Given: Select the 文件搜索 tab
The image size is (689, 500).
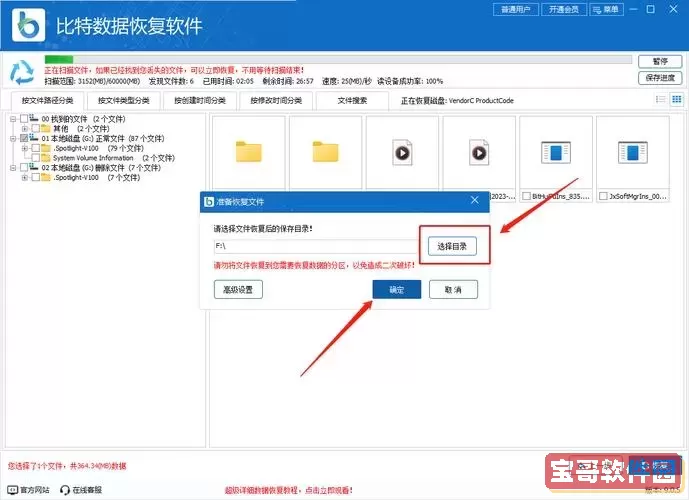Looking at the screenshot, I should pos(352,101).
